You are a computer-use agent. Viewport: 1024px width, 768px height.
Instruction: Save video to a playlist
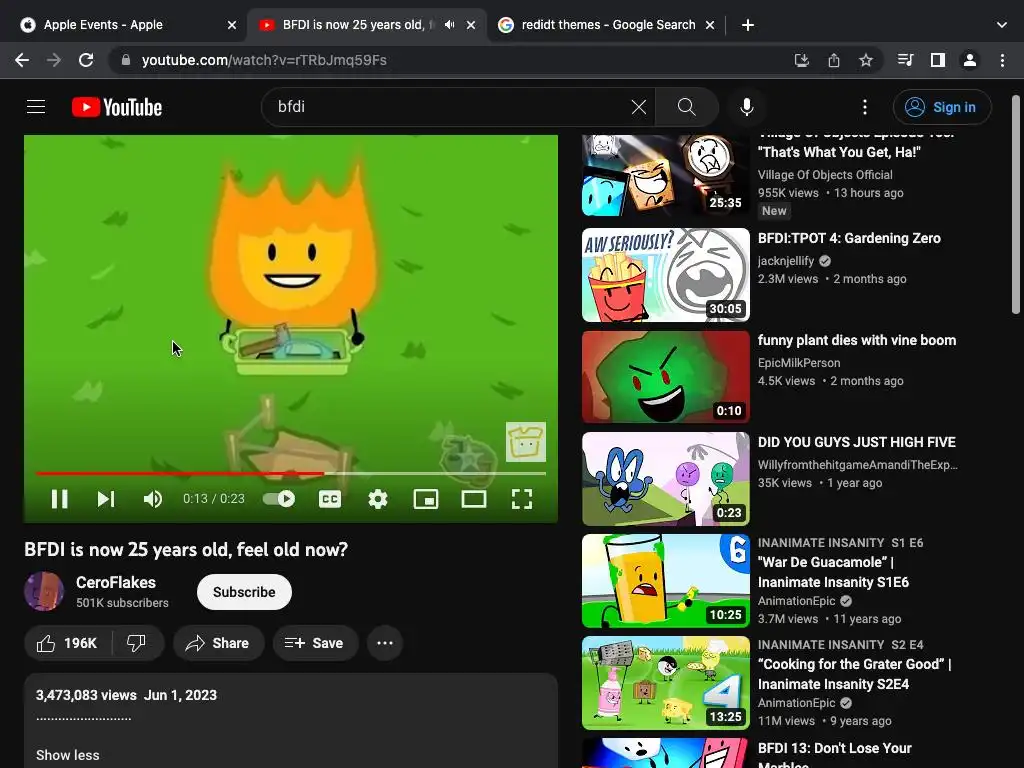315,643
